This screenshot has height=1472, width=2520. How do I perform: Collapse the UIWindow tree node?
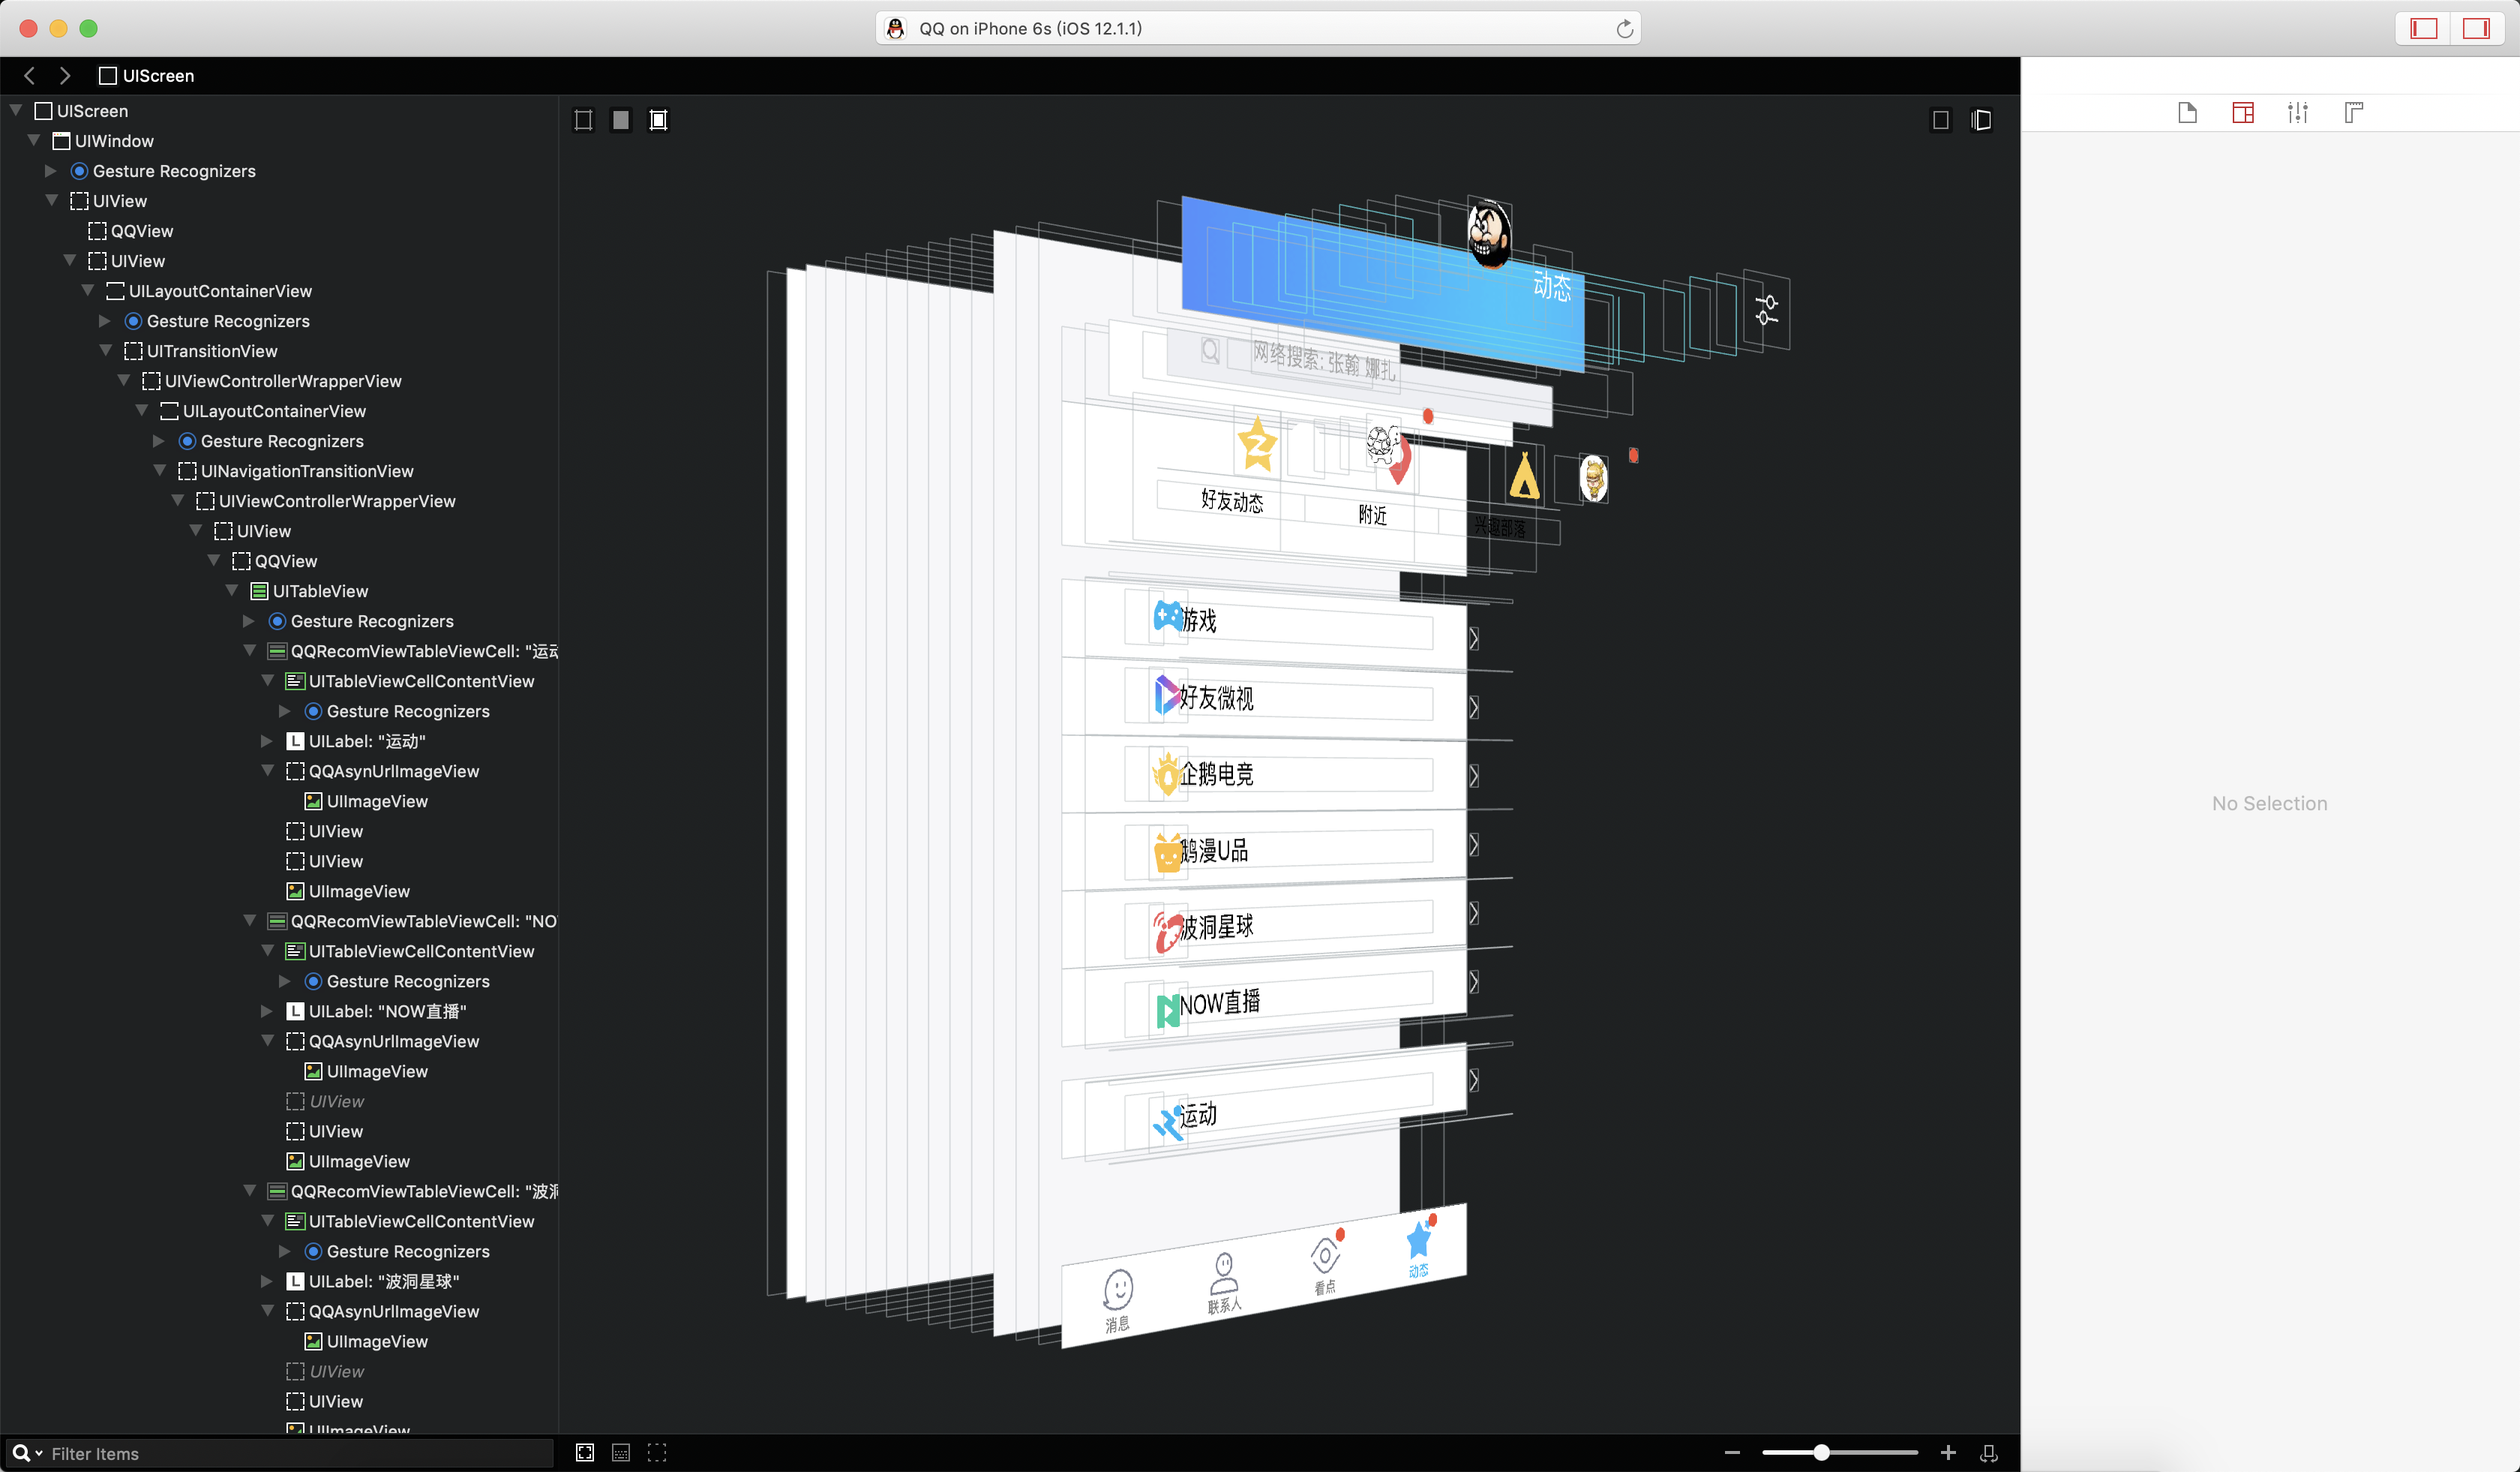point(34,140)
